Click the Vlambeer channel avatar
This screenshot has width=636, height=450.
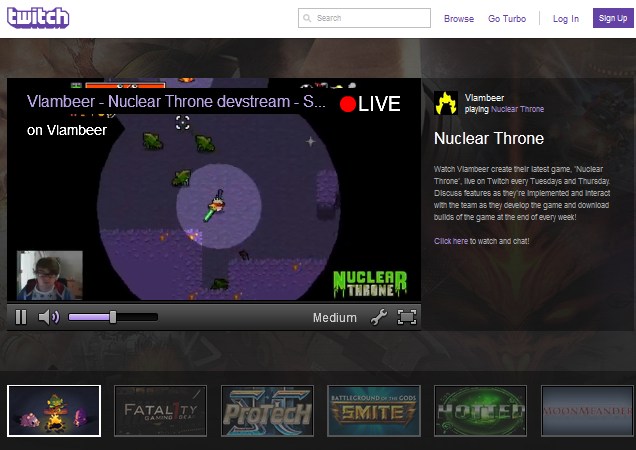click(x=446, y=102)
